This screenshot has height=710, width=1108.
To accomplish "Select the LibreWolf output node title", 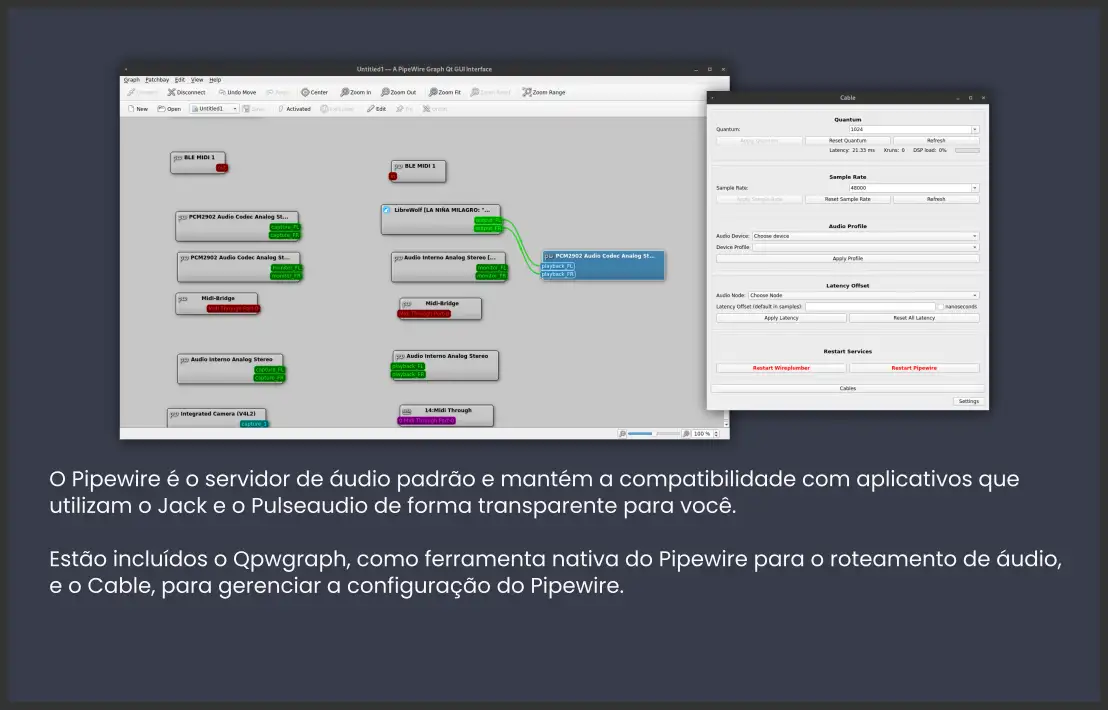I will (442, 210).
